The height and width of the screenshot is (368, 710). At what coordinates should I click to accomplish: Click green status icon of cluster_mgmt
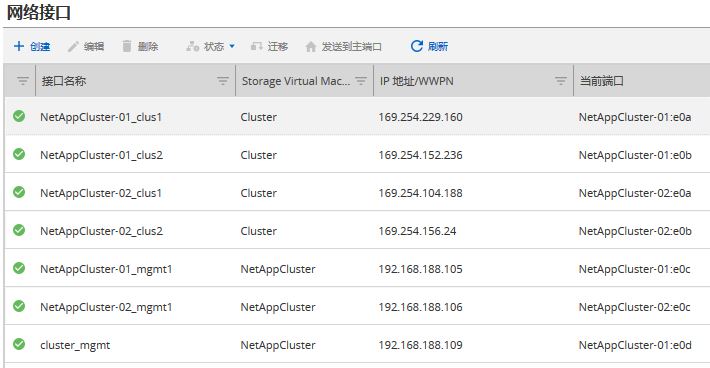pos(19,344)
